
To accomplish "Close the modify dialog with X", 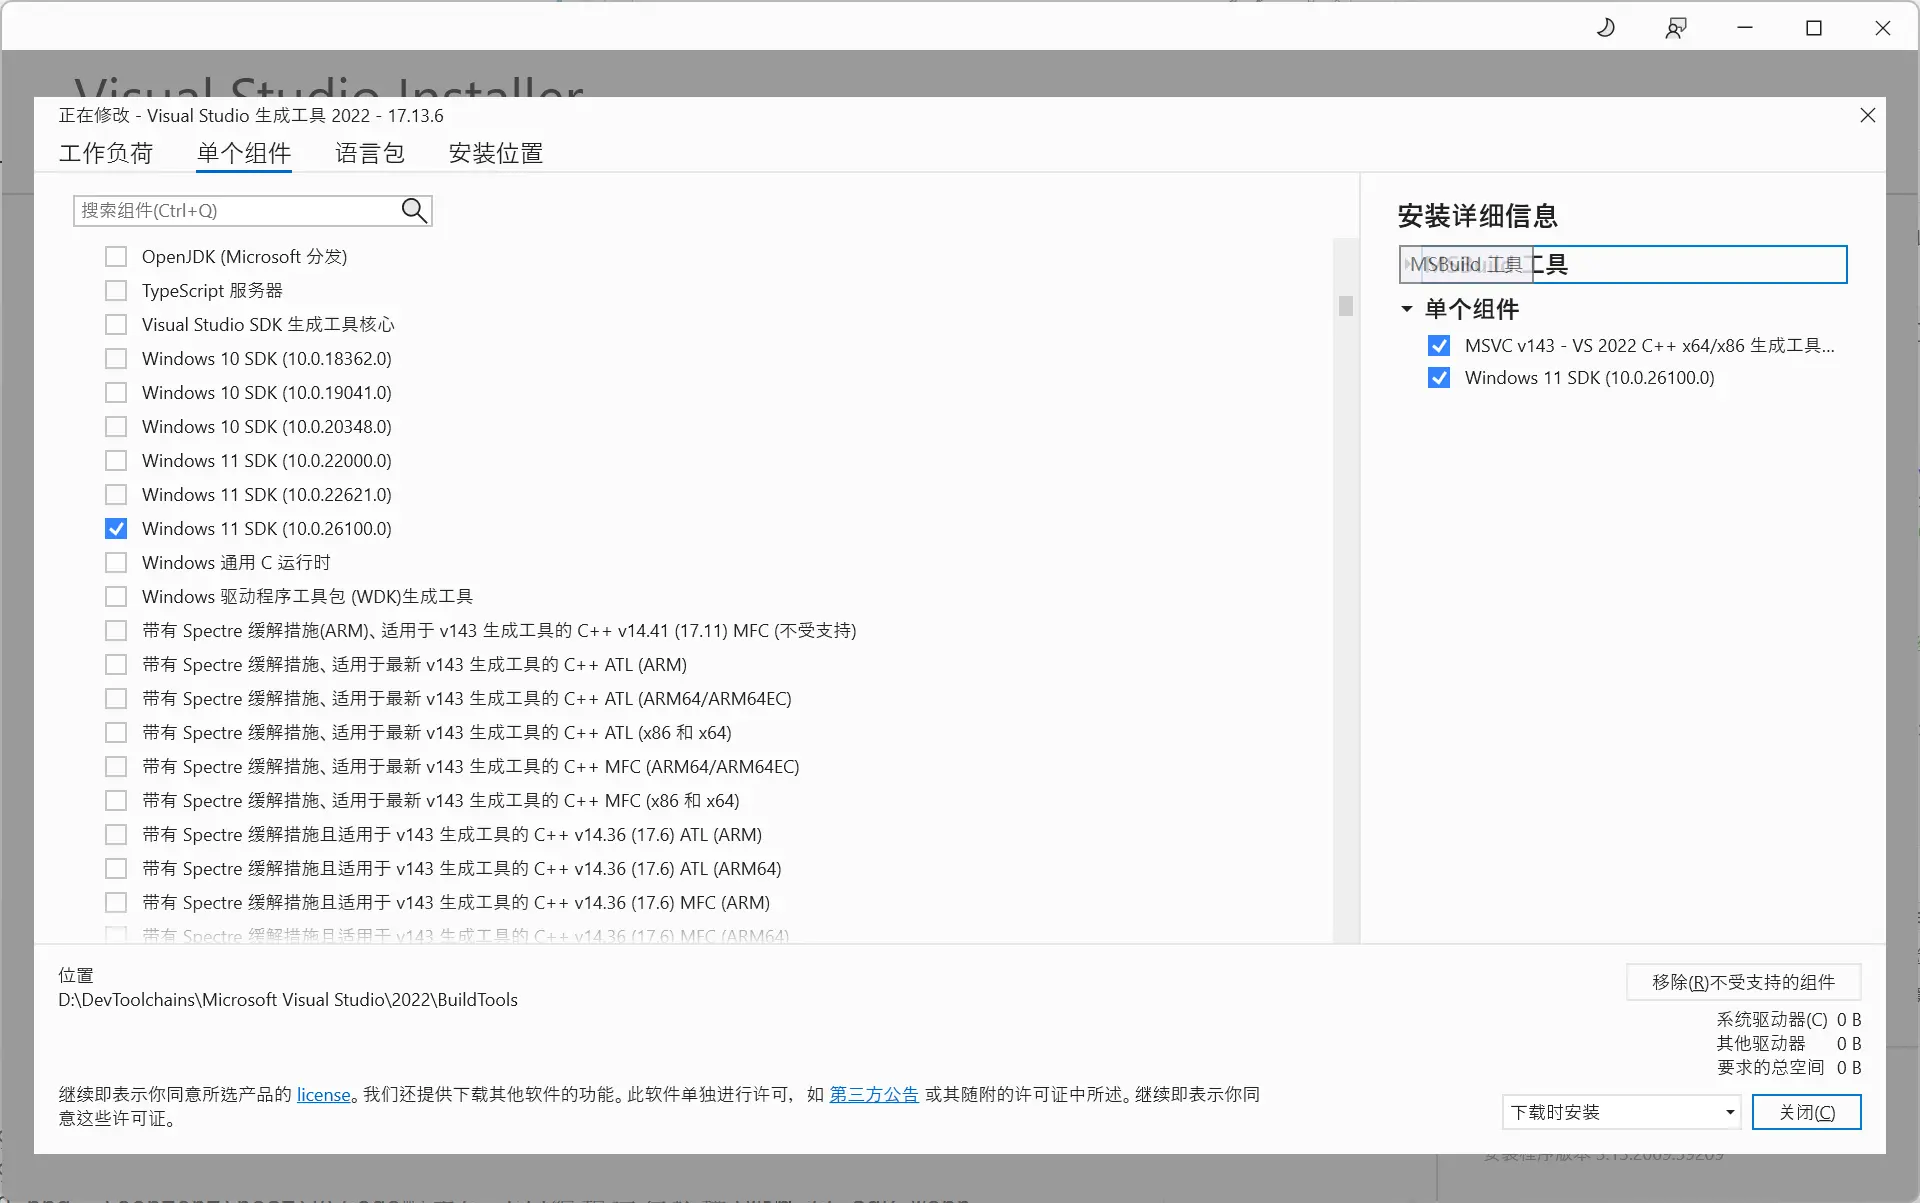I will (1867, 115).
